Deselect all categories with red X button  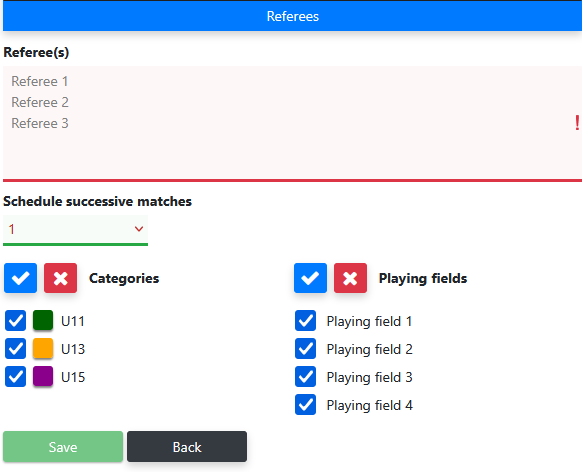[x=61, y=278]
